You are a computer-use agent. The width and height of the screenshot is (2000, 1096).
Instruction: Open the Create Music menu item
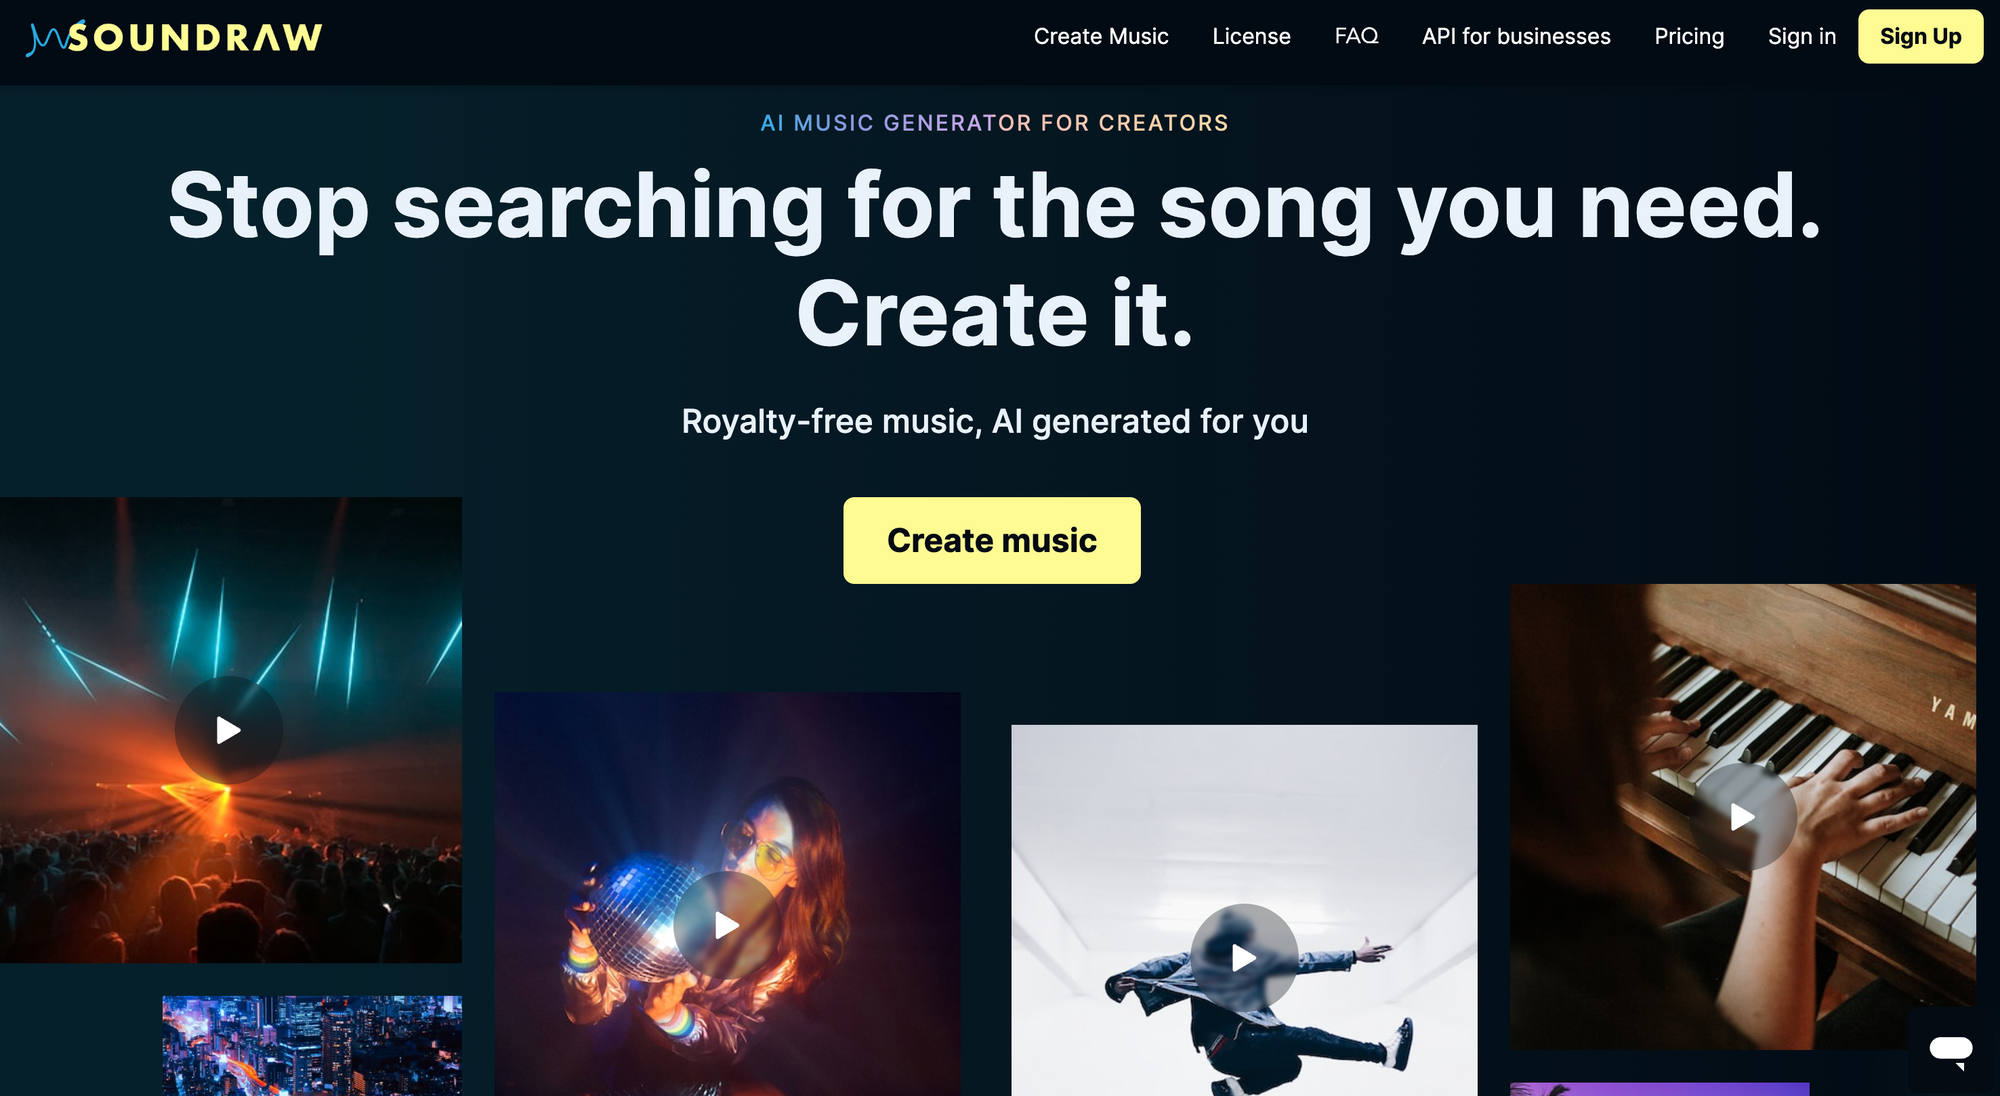pos(1101,36)
